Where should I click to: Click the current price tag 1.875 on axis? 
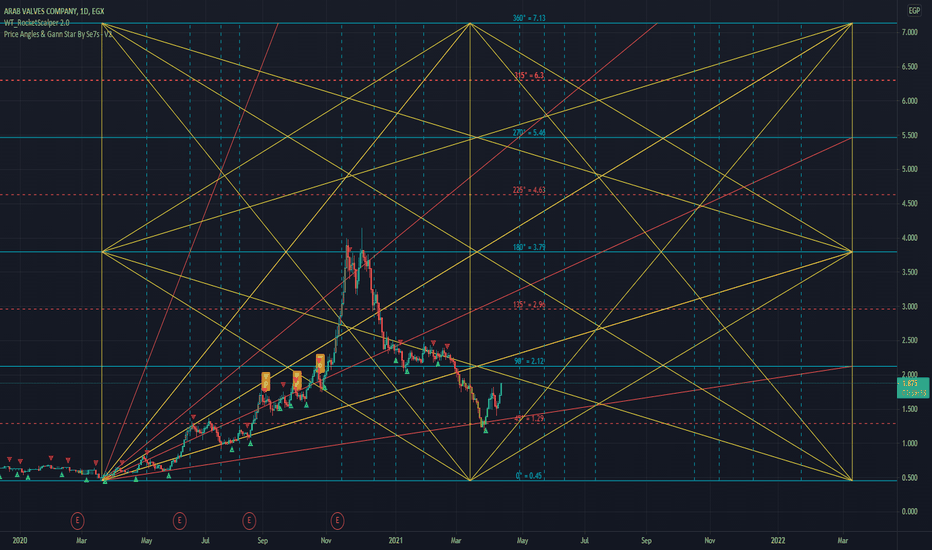point(912,388)
